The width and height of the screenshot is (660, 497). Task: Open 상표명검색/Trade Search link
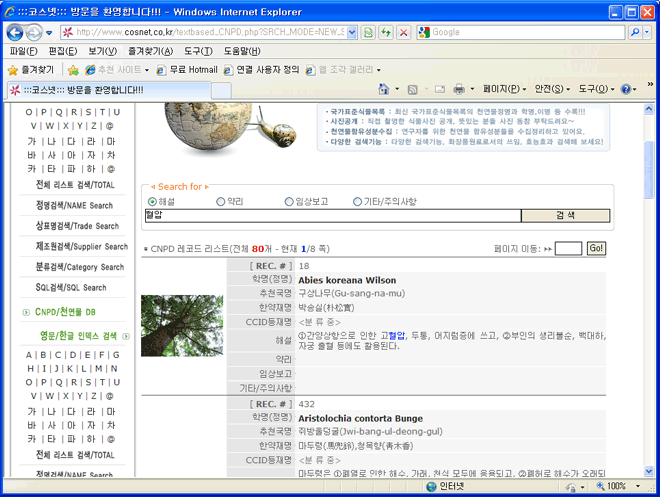click(x=77, y=226)
